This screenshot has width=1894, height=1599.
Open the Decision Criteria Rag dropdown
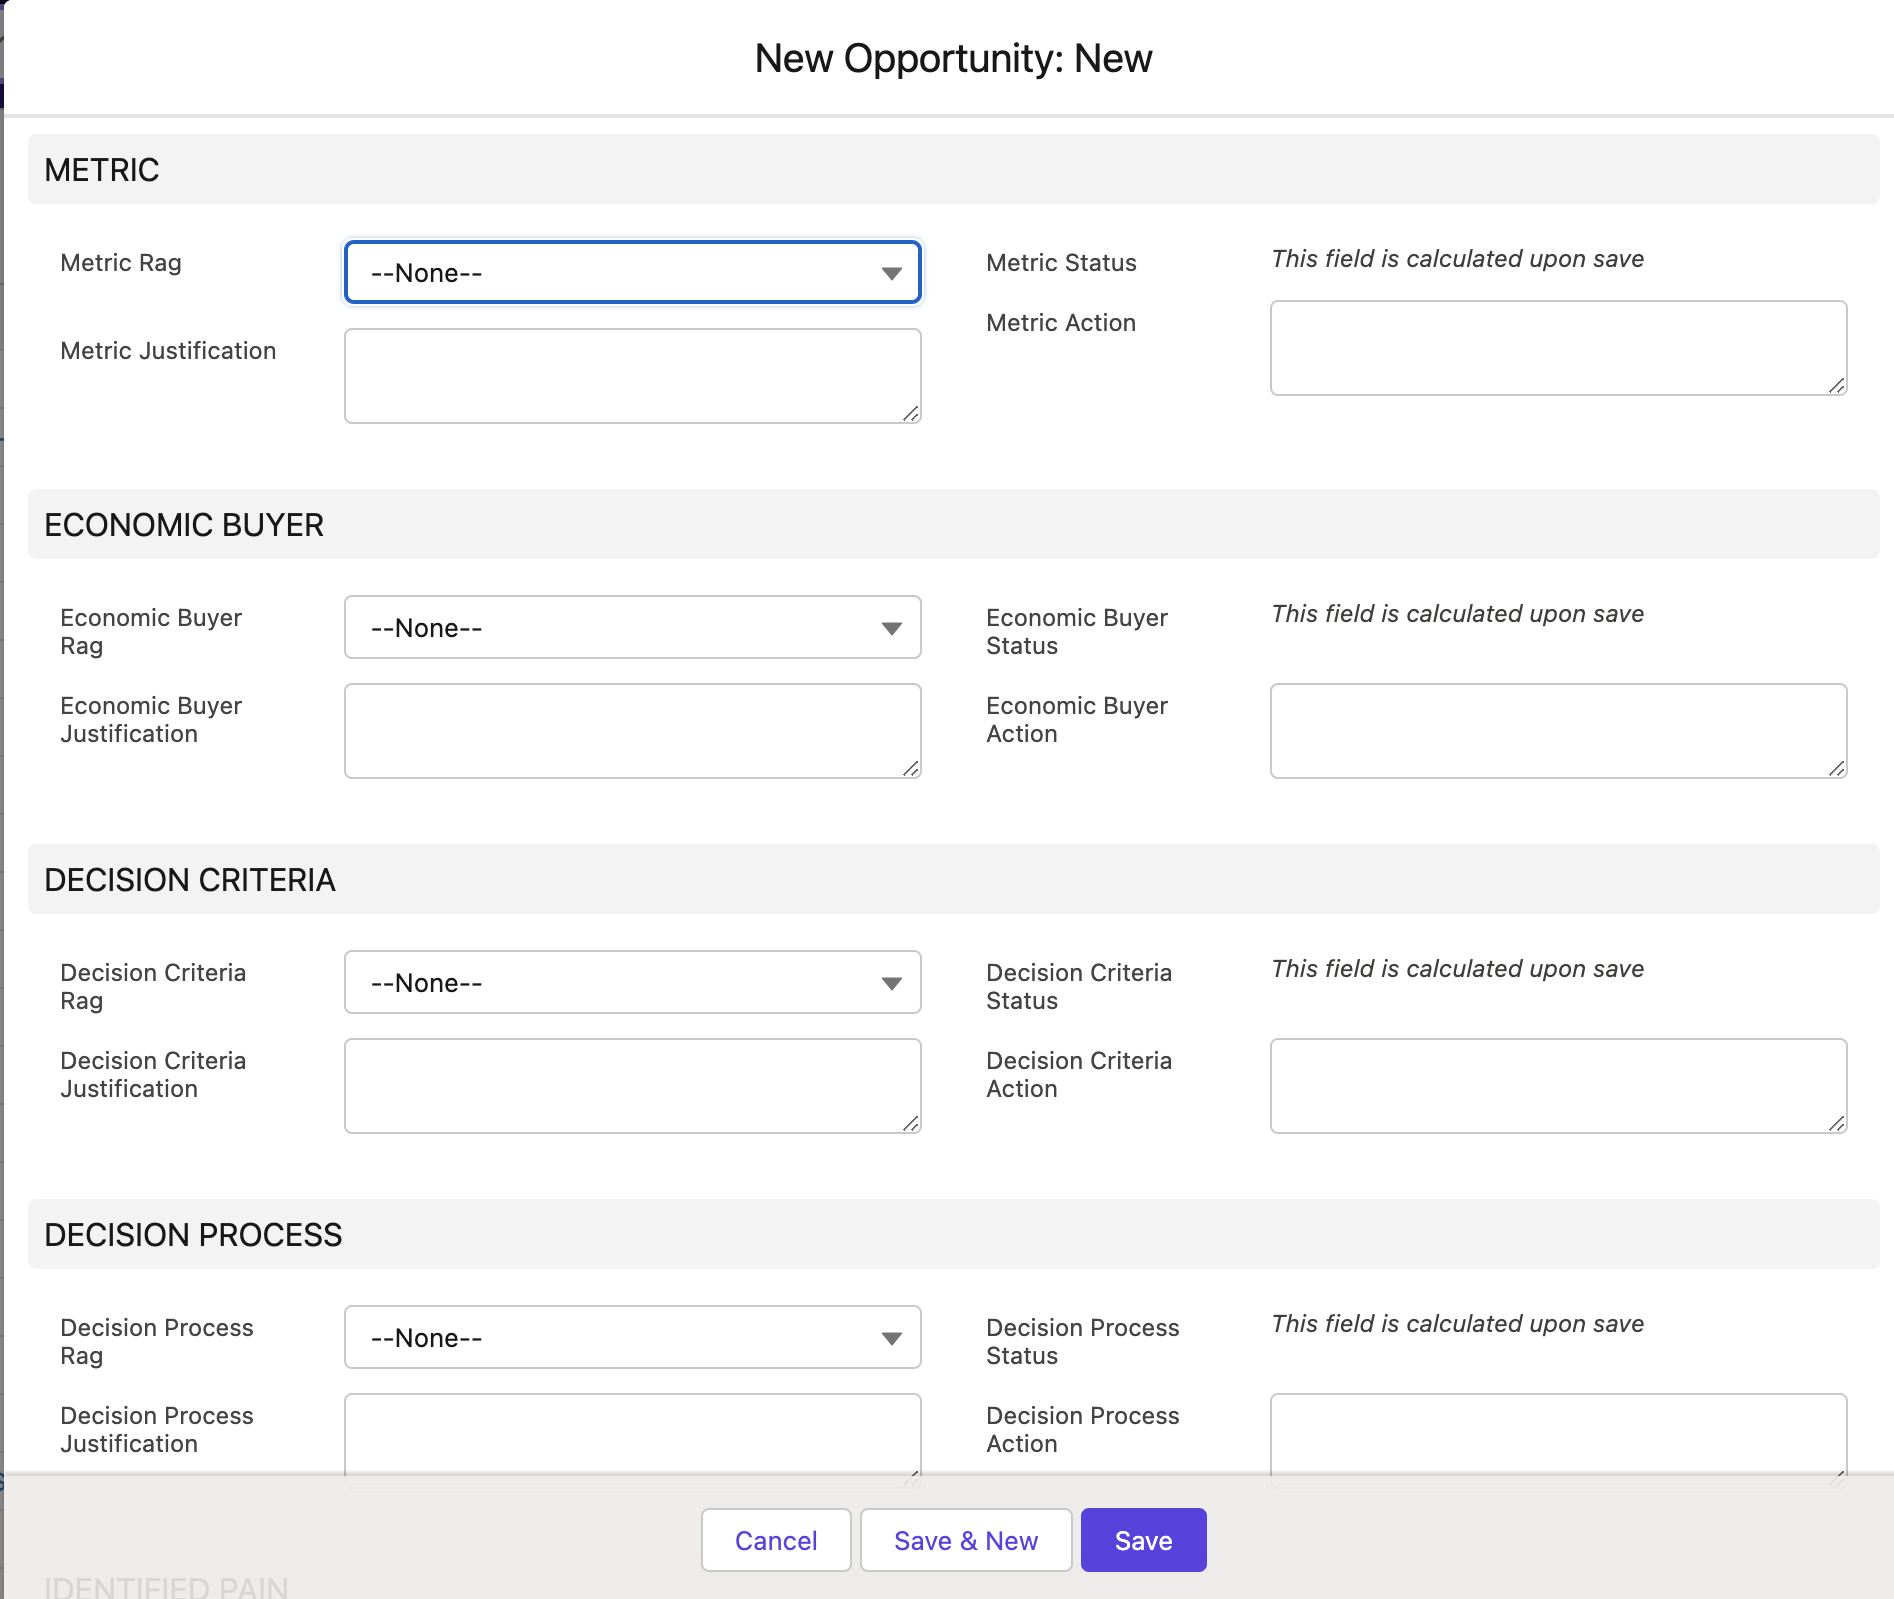tap(632, 982)
